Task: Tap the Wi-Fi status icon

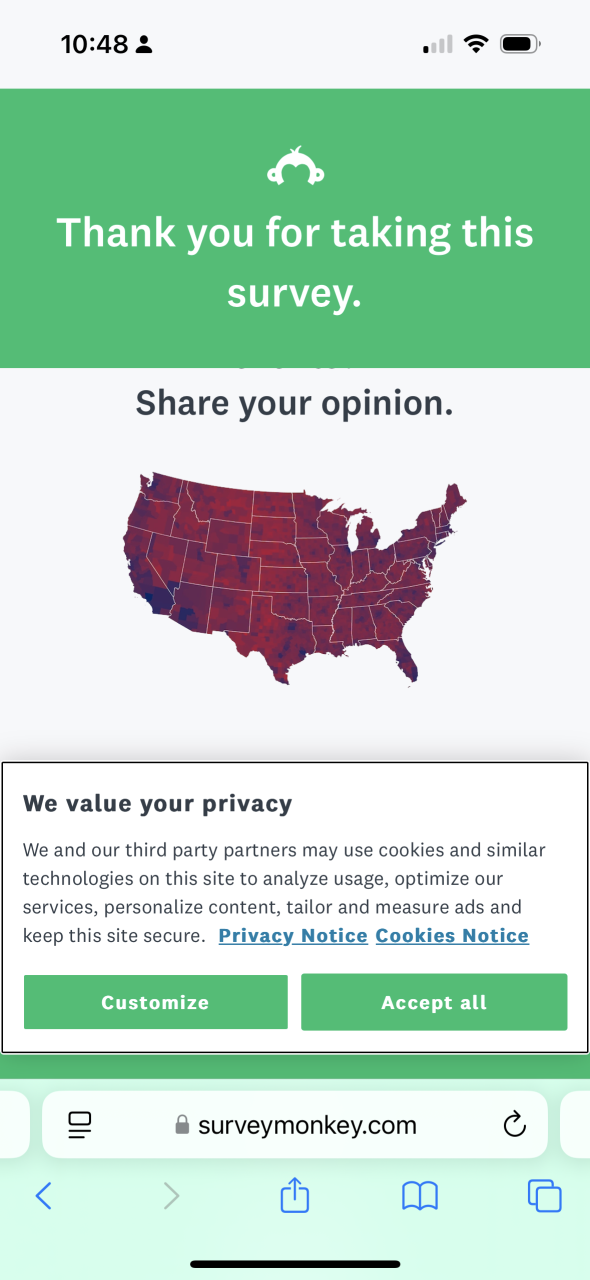Action: click(x=476, y=44)
